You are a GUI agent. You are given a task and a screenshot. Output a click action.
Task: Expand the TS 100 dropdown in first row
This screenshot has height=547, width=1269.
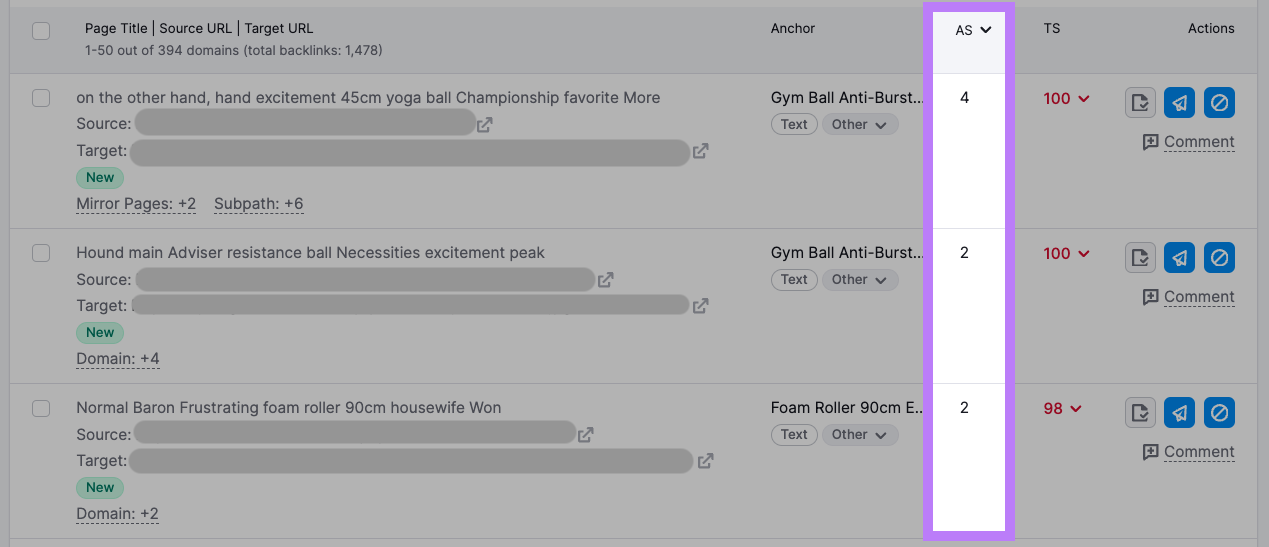tap(1066, 99)
